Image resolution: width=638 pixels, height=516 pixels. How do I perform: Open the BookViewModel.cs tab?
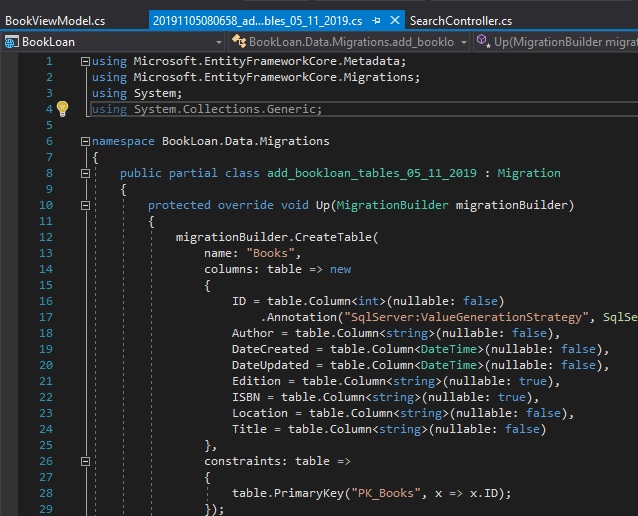(55, 21)
